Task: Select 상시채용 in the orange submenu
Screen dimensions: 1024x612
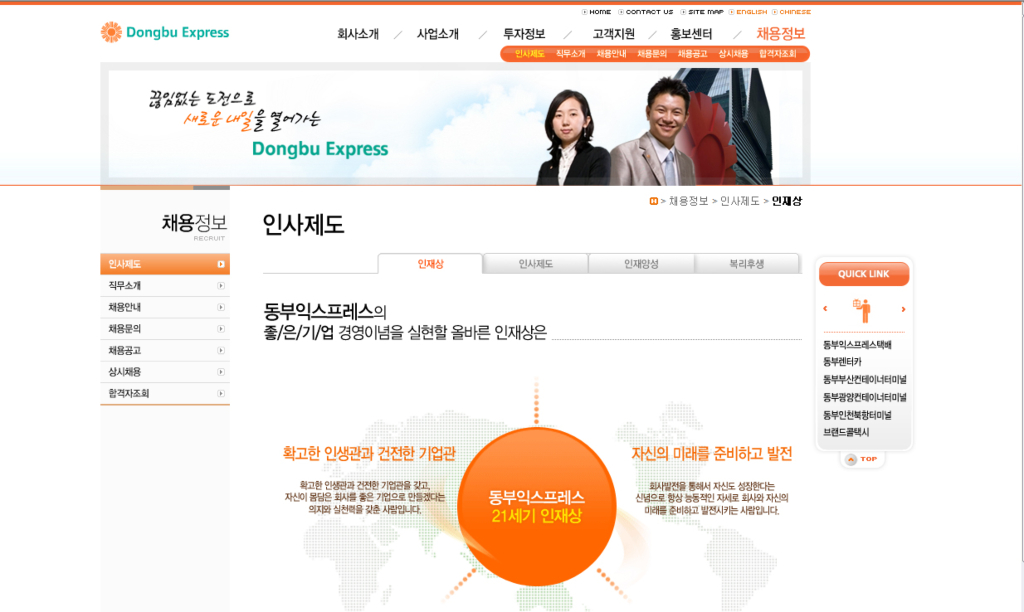Action: (x=733, y=54)
